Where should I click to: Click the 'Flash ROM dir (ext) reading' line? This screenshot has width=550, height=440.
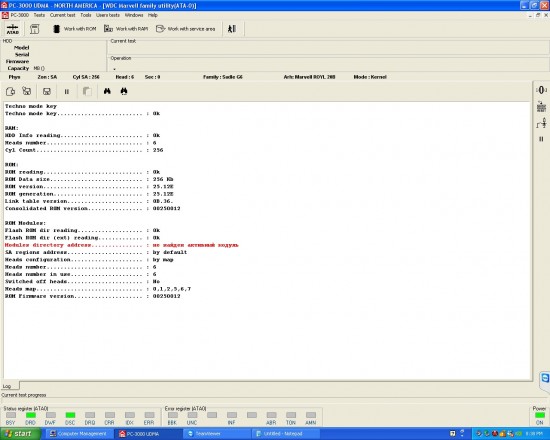click(82, 238)
